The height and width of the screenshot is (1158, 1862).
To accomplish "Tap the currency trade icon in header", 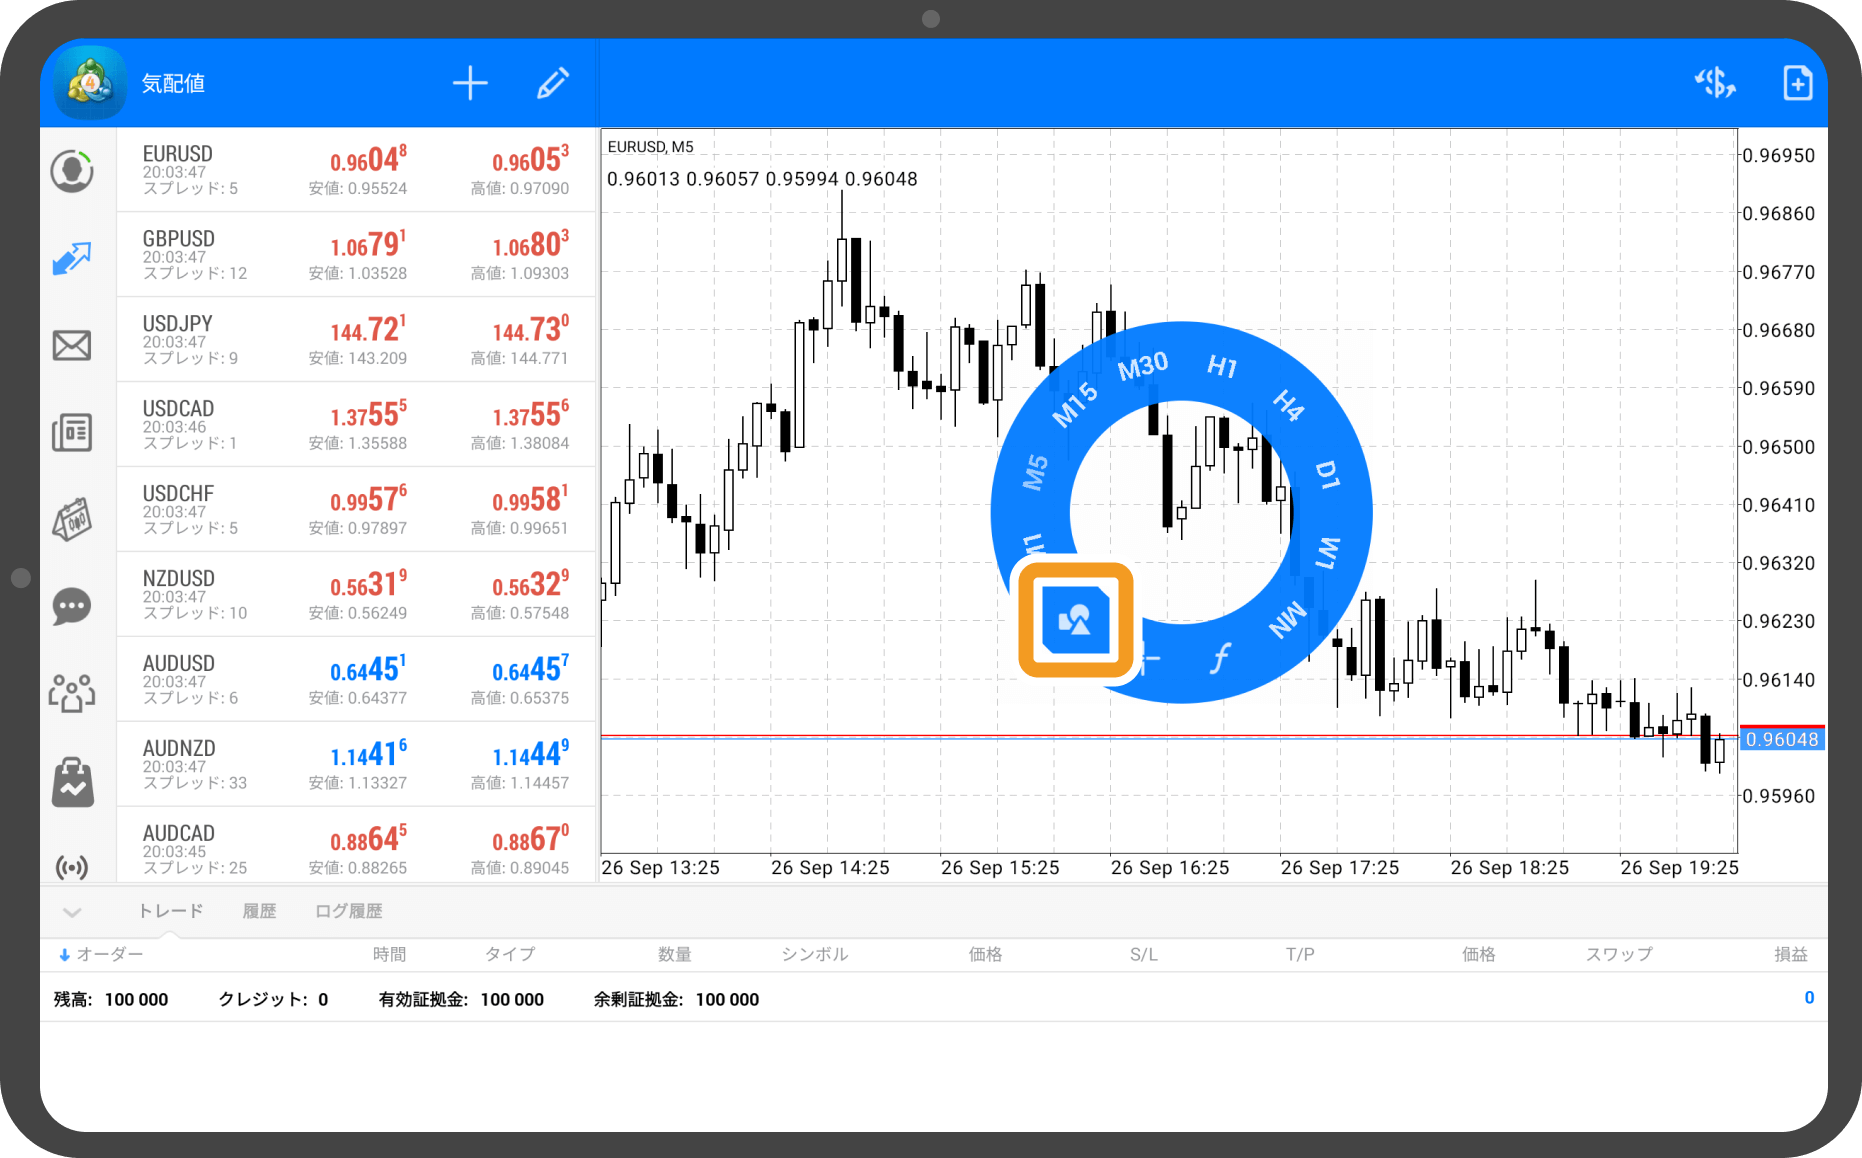I will click(1715, 83).
